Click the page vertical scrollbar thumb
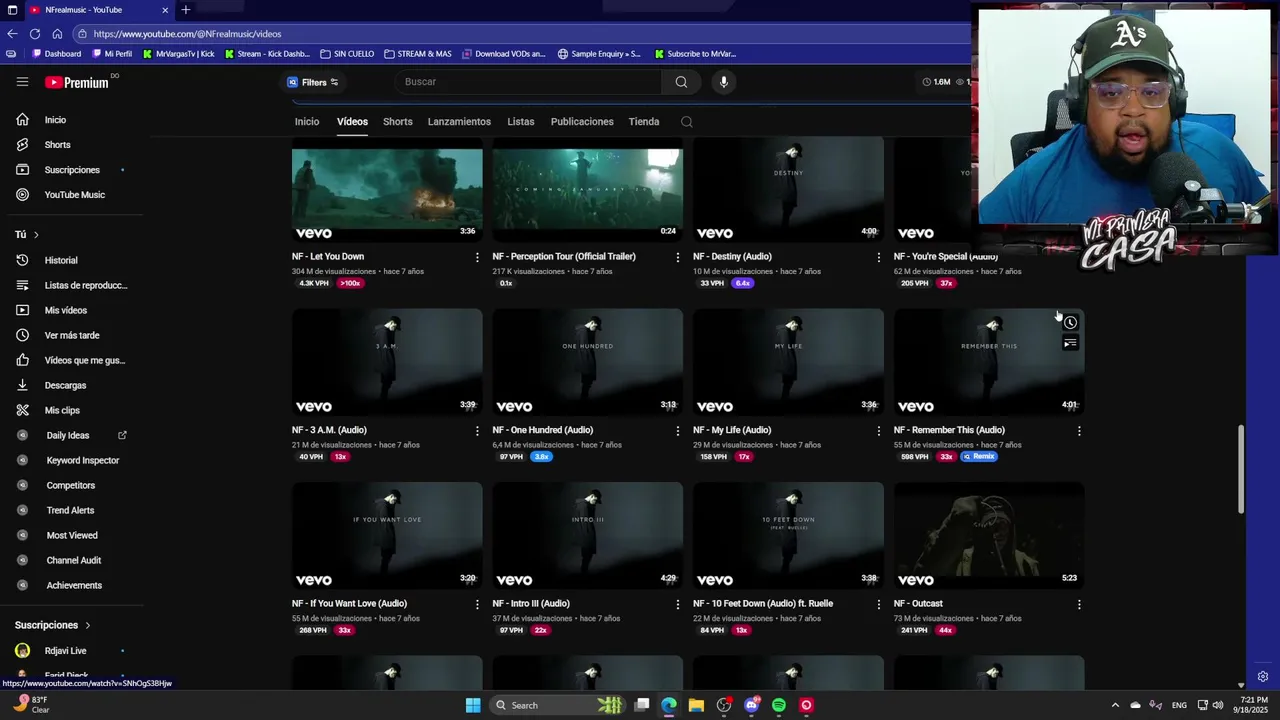The width and height of the screenshot is (1280, 720). (x=1241, y=470)
